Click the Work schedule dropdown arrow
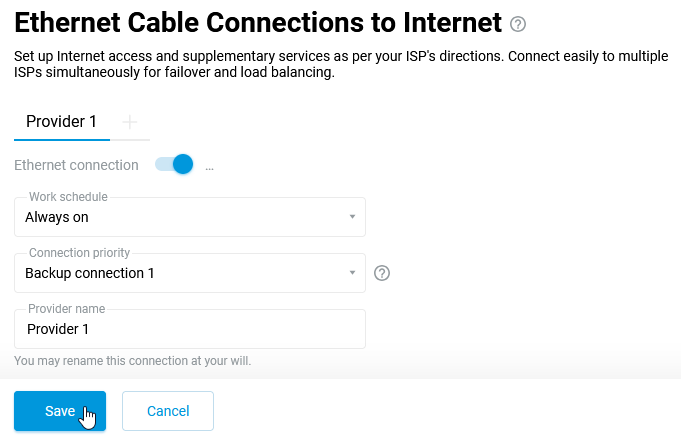The height and width of the screenshot is (441, 681). (352, 217)
